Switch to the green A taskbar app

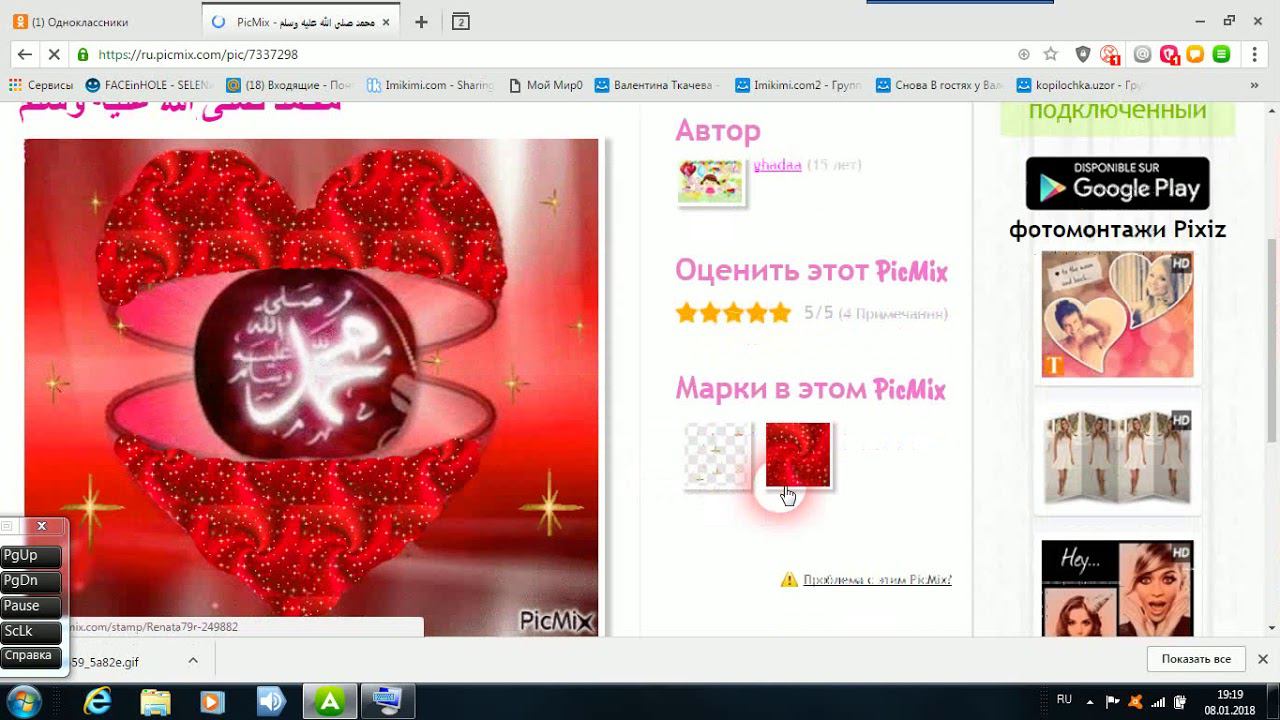(329, 702)
